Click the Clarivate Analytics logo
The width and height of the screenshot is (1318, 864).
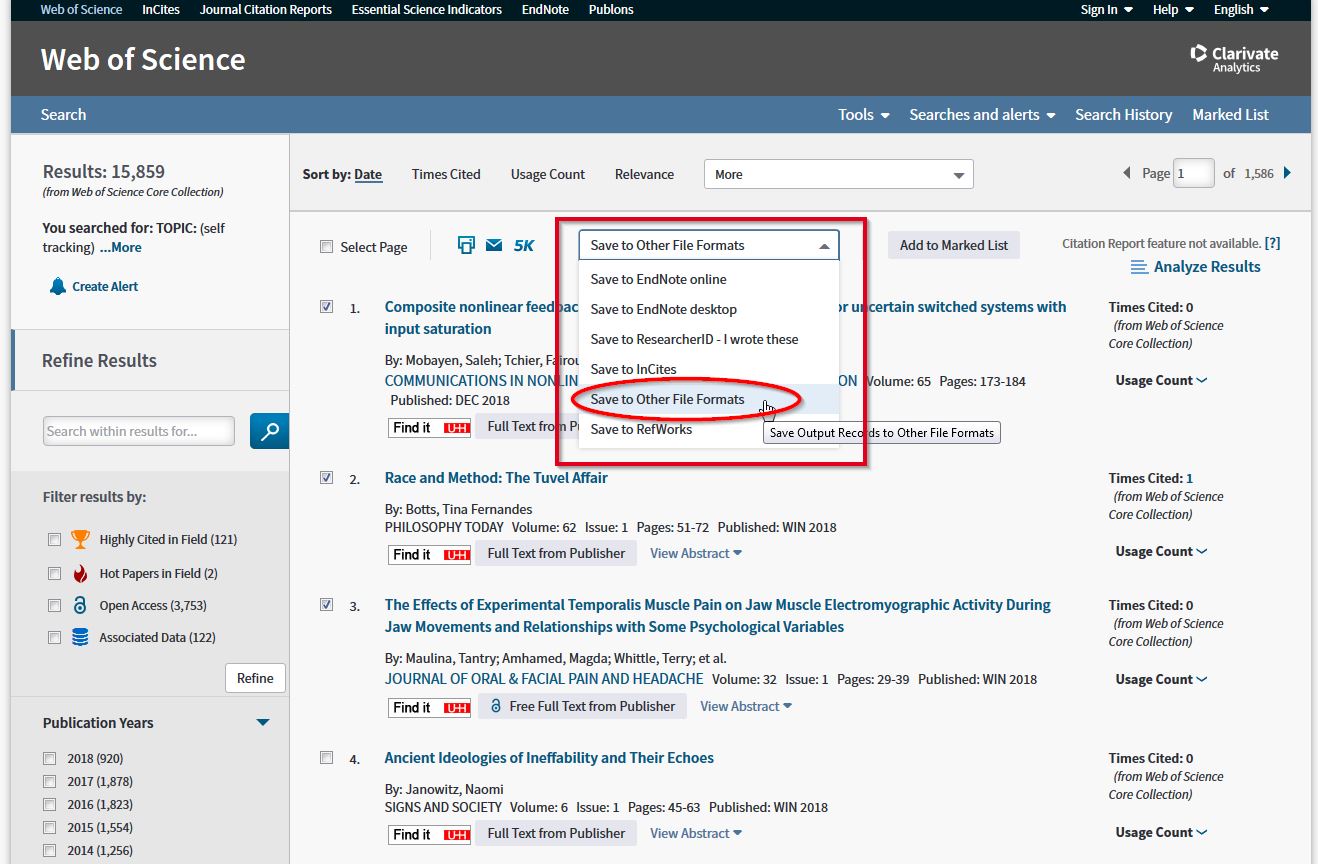tap(1234, 58)
